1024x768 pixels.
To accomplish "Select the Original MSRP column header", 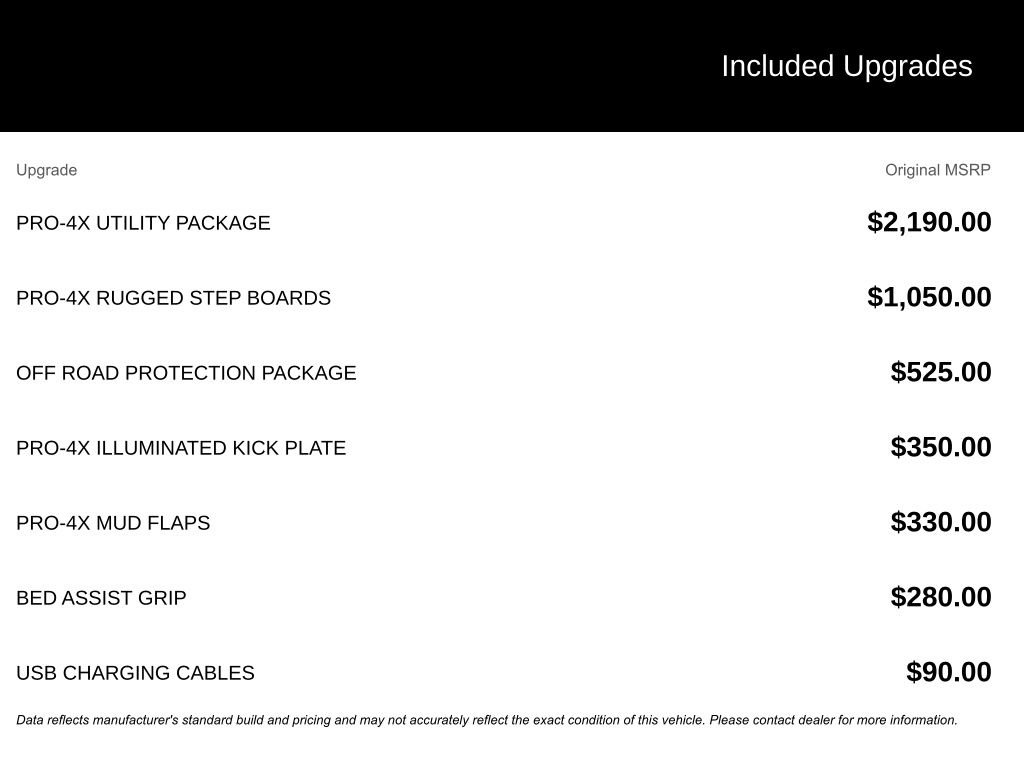I will coord(937,170).
